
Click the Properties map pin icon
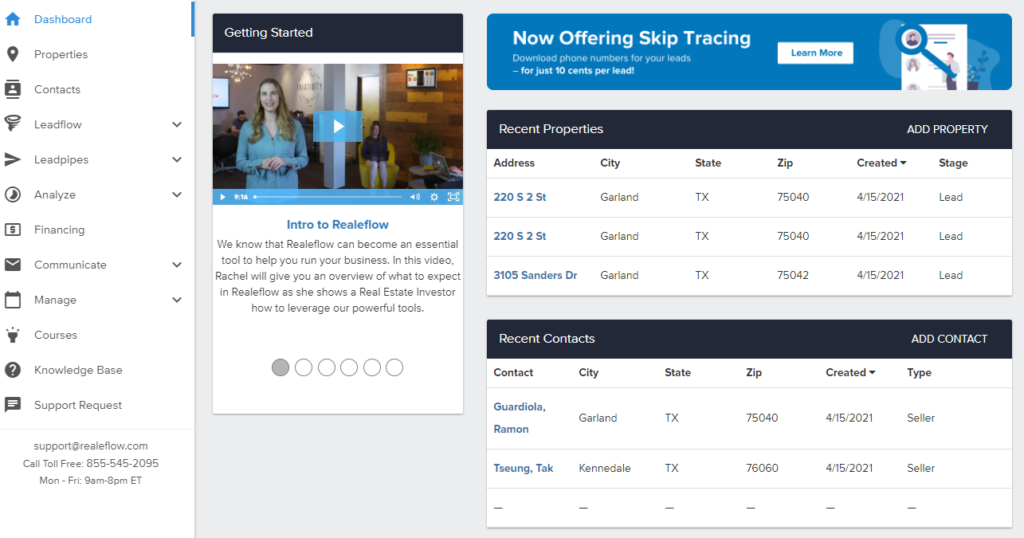click(12, 54)
